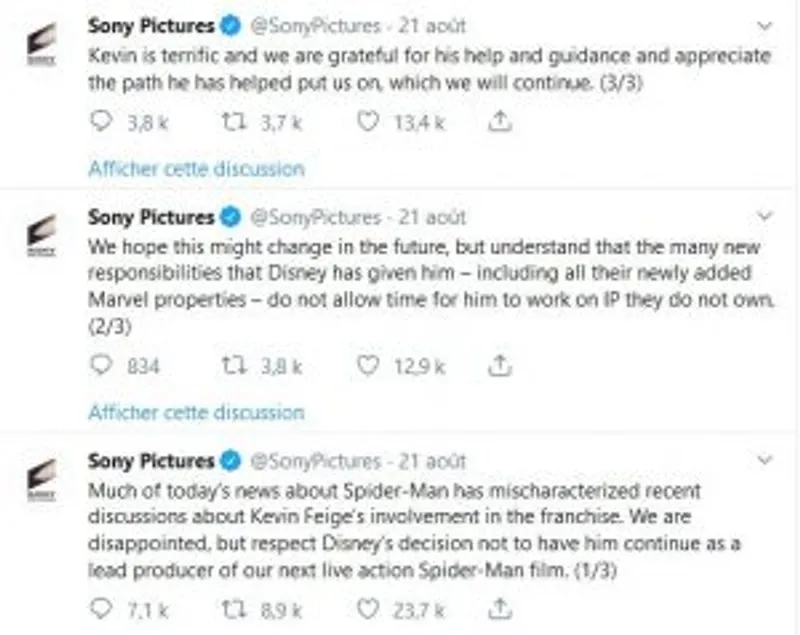Retweet the (3/3) tweet
Viewport: 800px width, 635px height.
pos(234,121)
